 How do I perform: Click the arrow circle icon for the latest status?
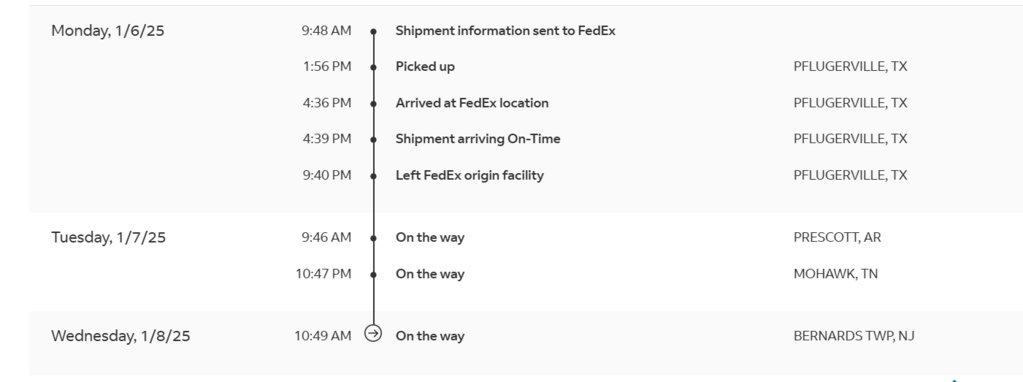[373, 334]
